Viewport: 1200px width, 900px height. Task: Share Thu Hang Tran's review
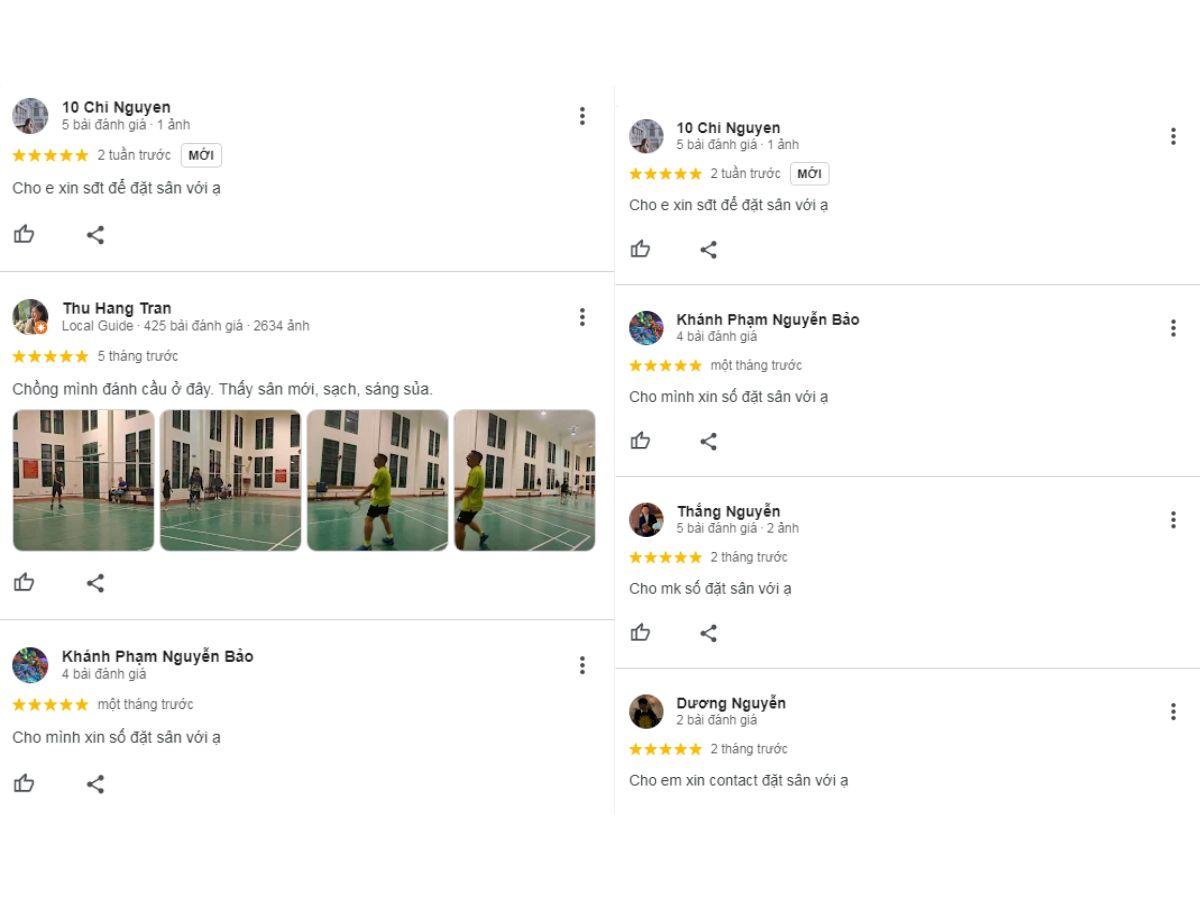pos(95,583)
